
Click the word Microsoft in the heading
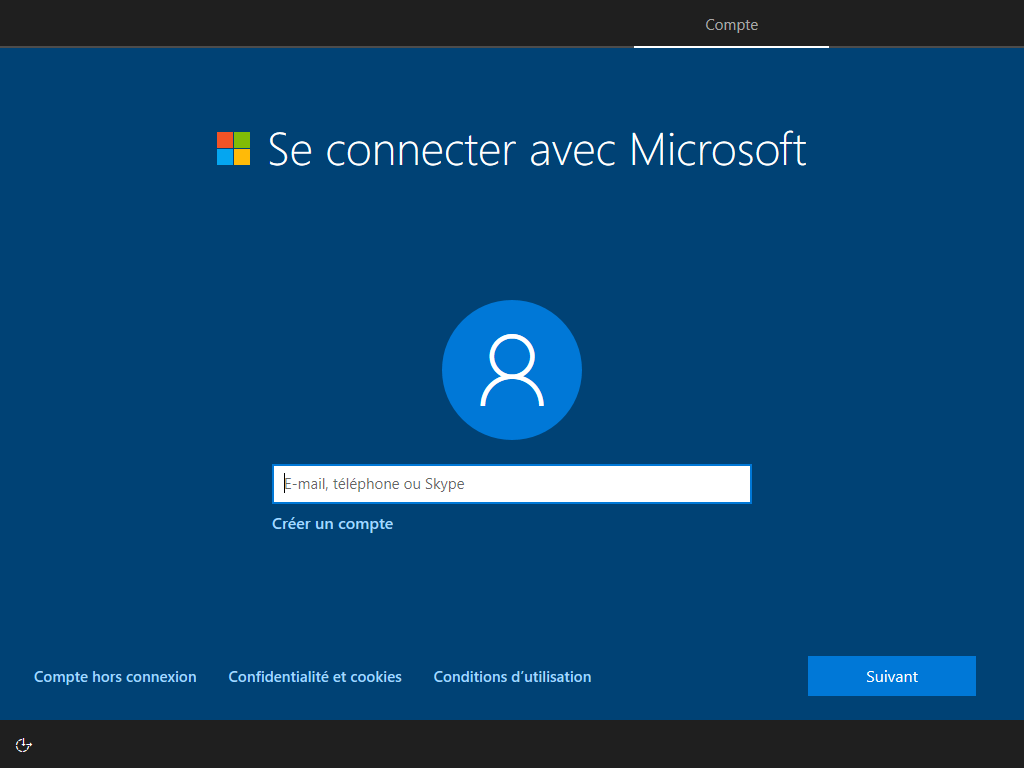click(x=717, y=150)
